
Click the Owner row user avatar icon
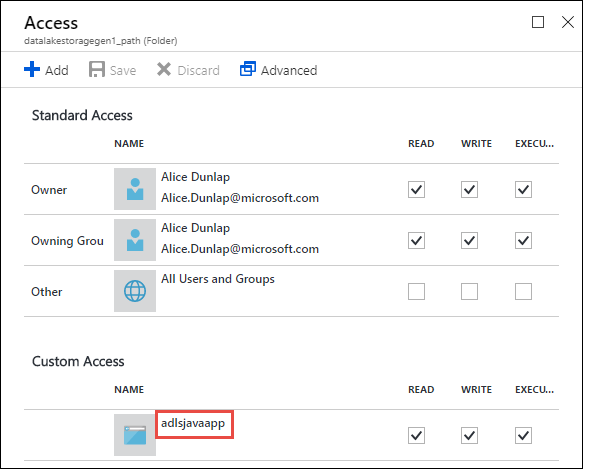(x=135, y=189)
